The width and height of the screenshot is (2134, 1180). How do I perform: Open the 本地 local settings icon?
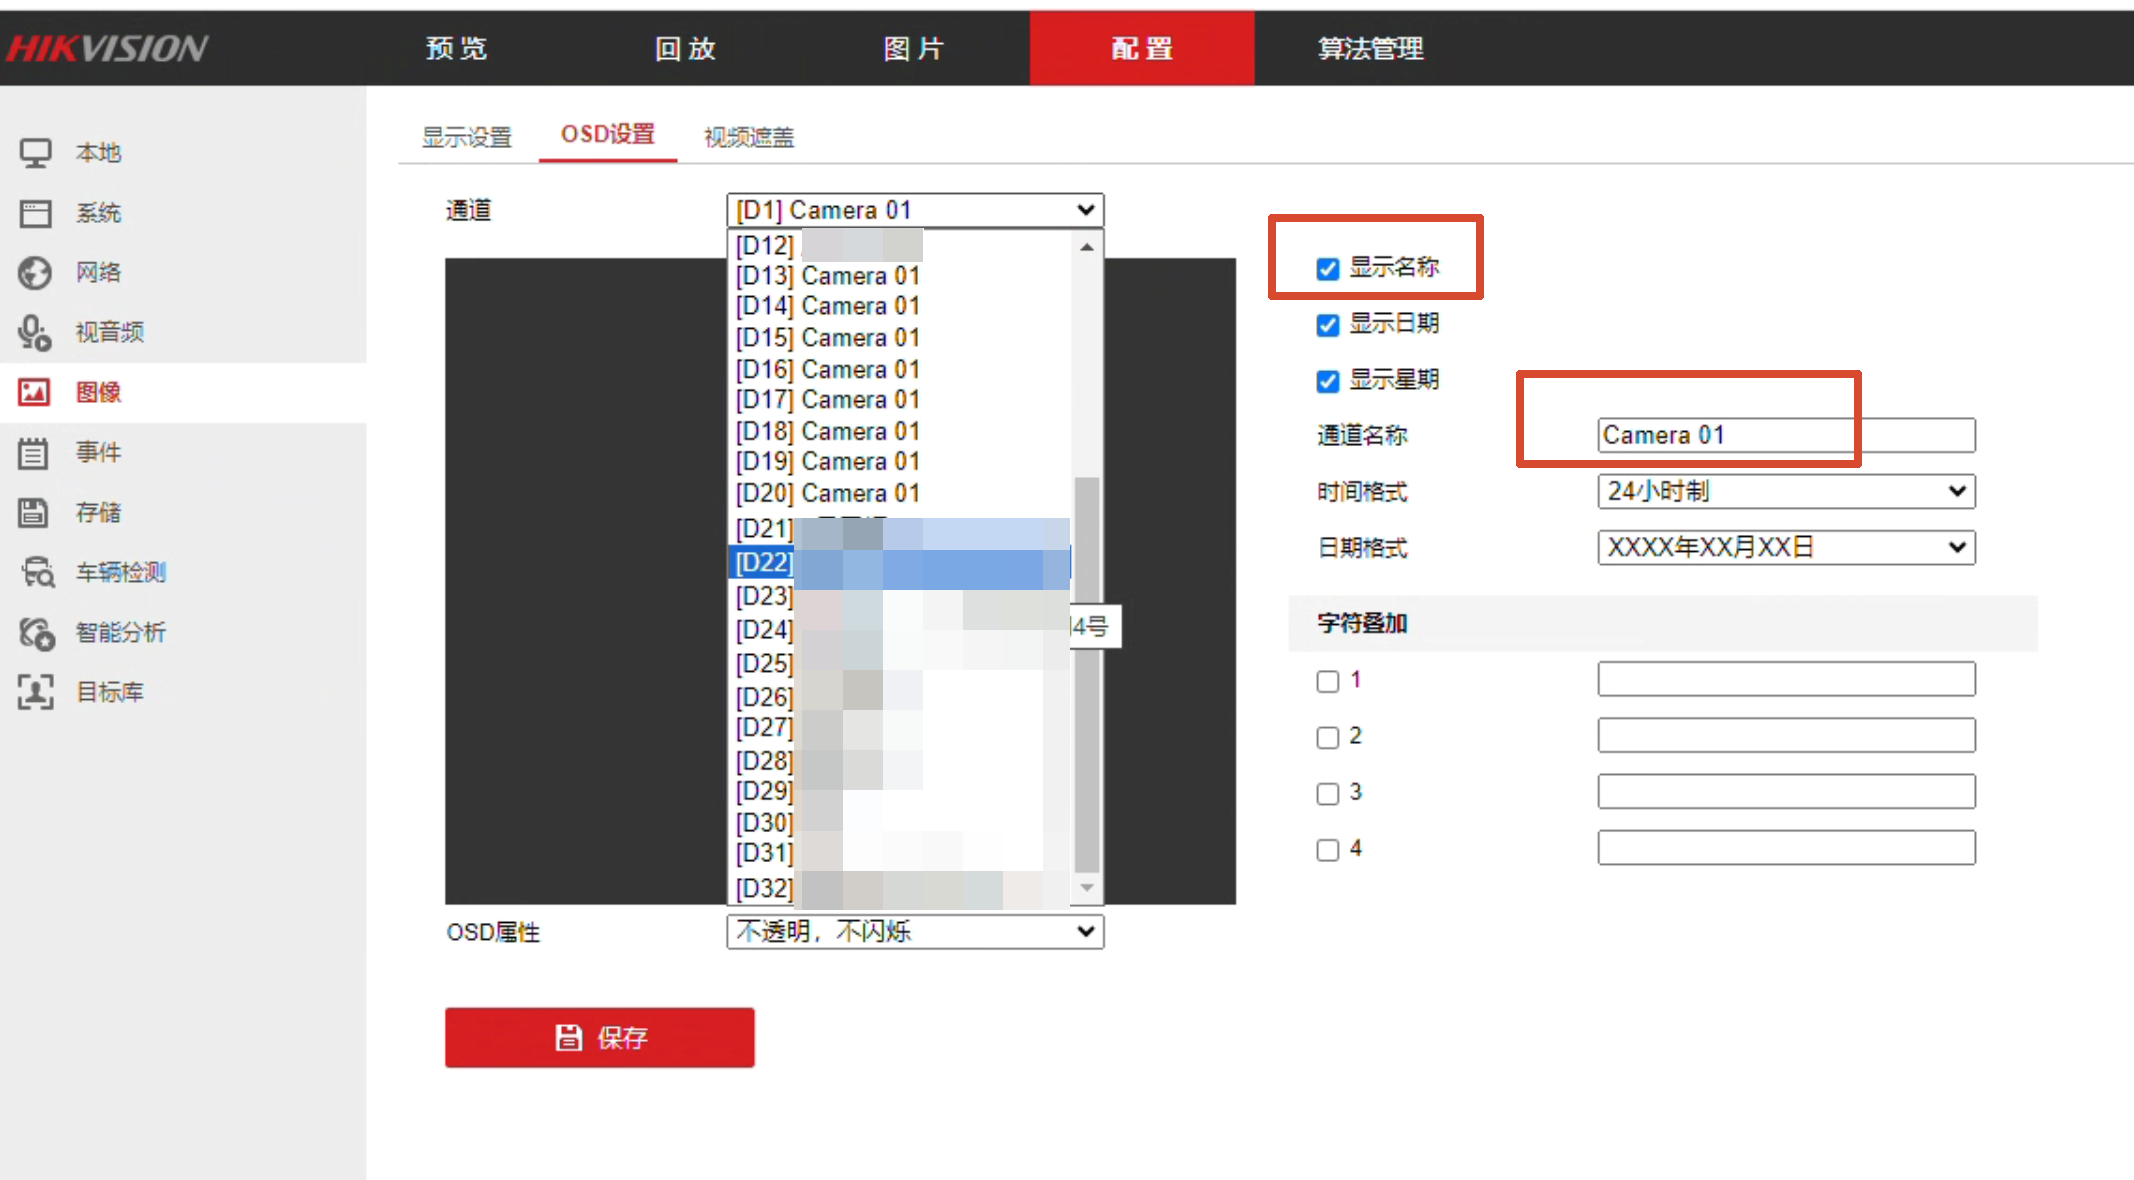tap(35, 153)
